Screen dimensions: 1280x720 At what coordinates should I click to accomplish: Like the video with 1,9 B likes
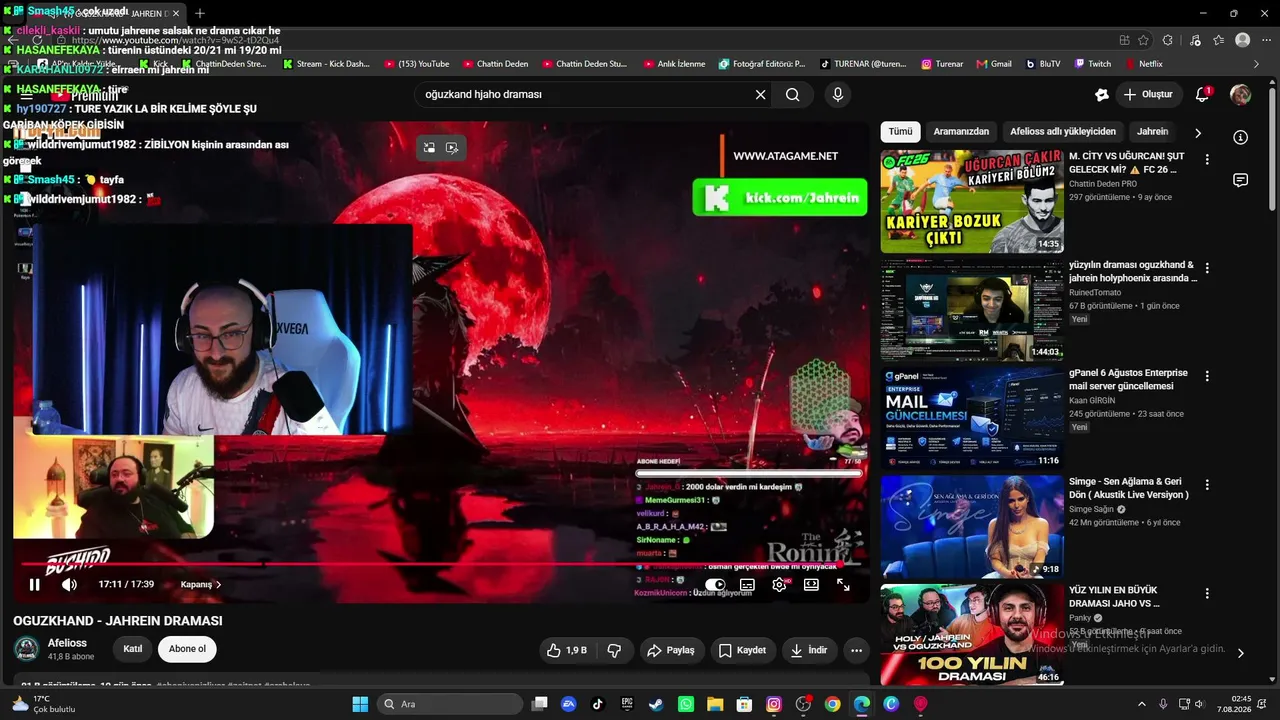coord(567,650)
